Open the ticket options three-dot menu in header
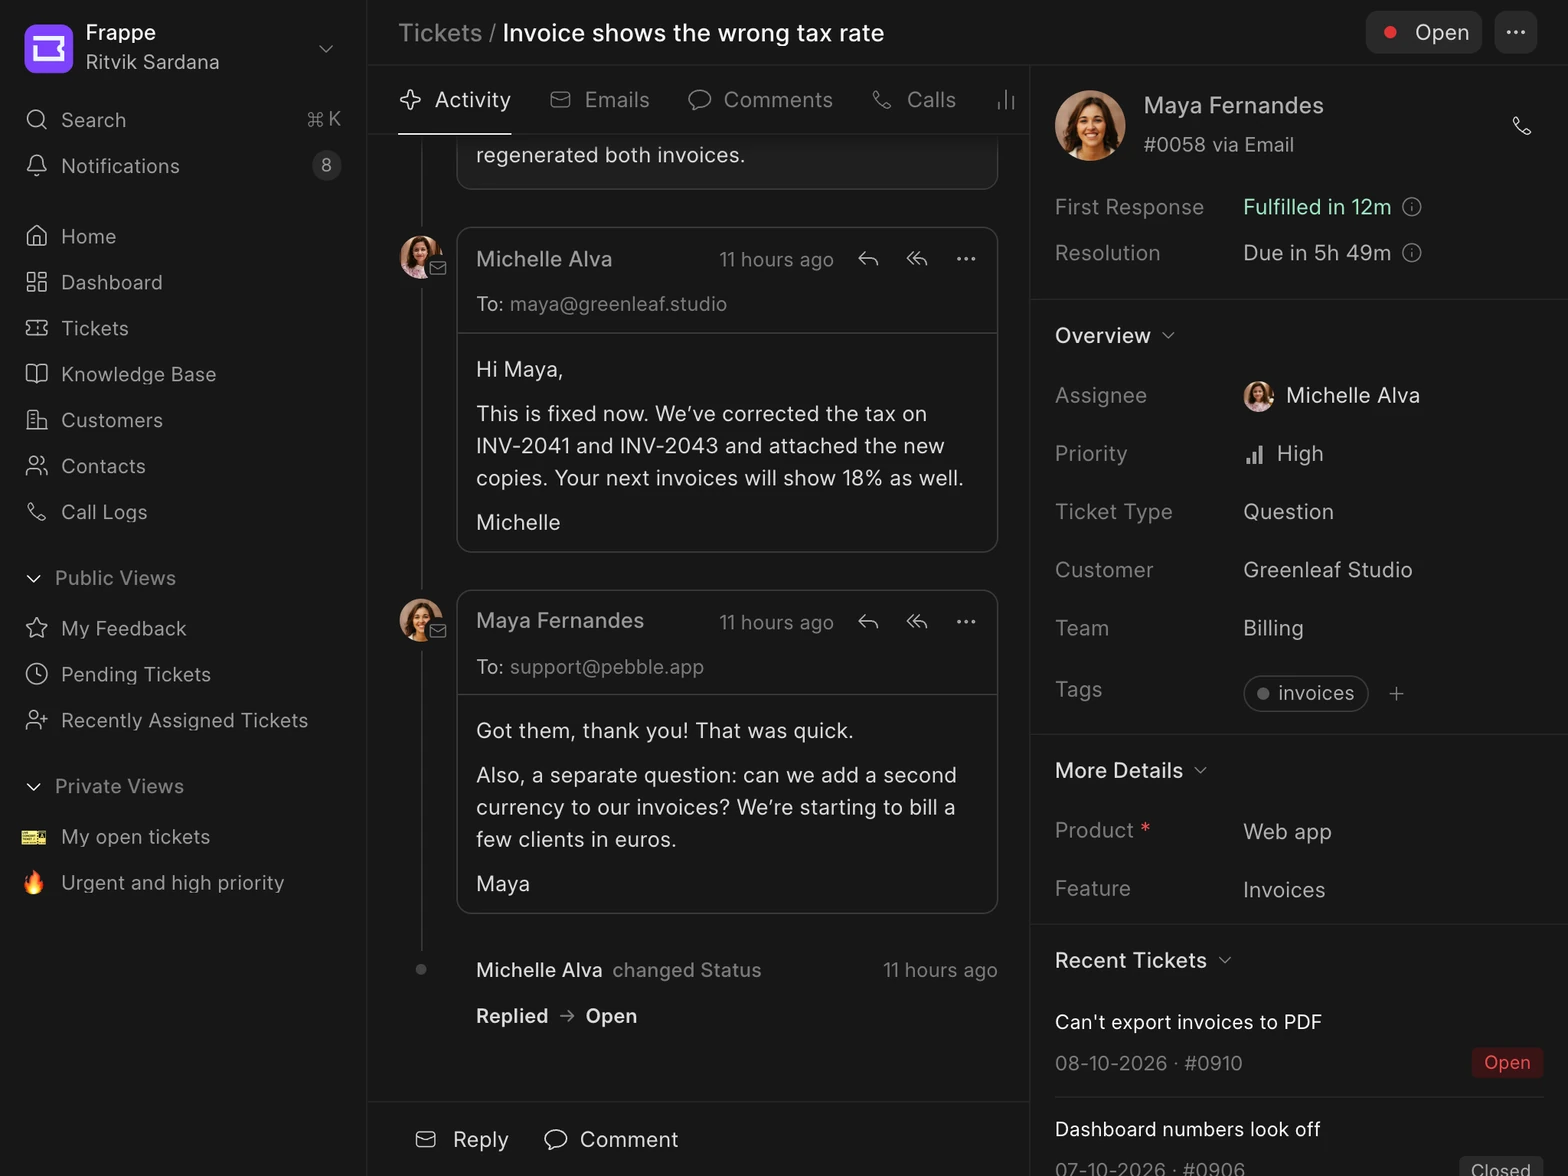The image size is (1568, 1176). click(1516, 33)
